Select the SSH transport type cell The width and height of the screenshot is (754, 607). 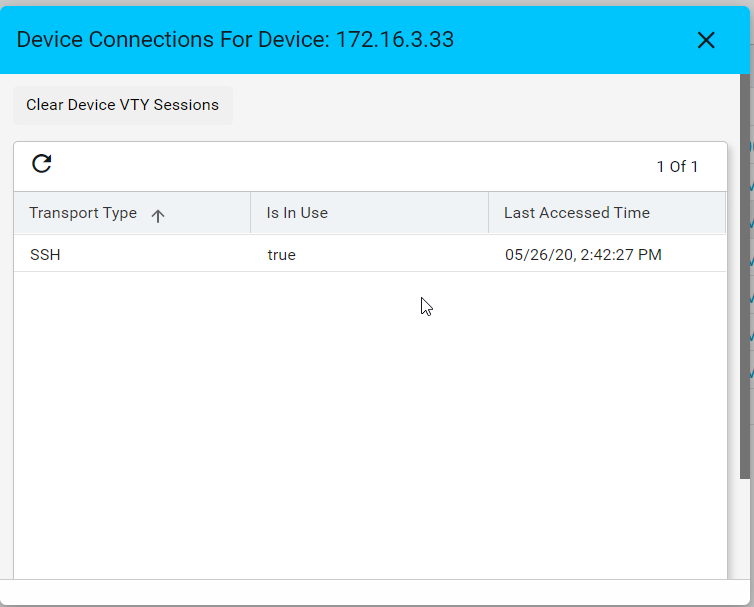45,254
